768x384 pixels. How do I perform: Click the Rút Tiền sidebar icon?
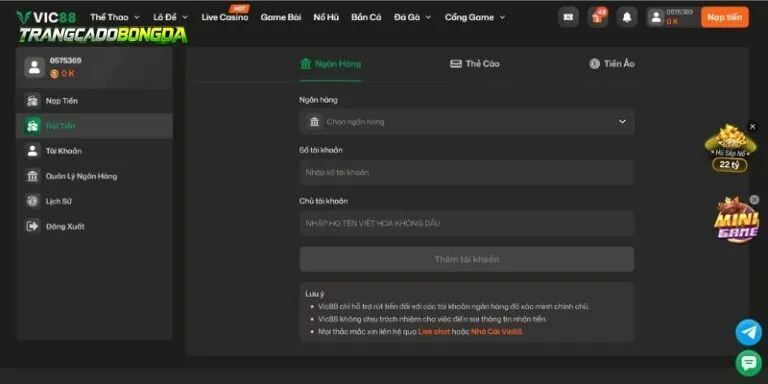click(33, 126)
